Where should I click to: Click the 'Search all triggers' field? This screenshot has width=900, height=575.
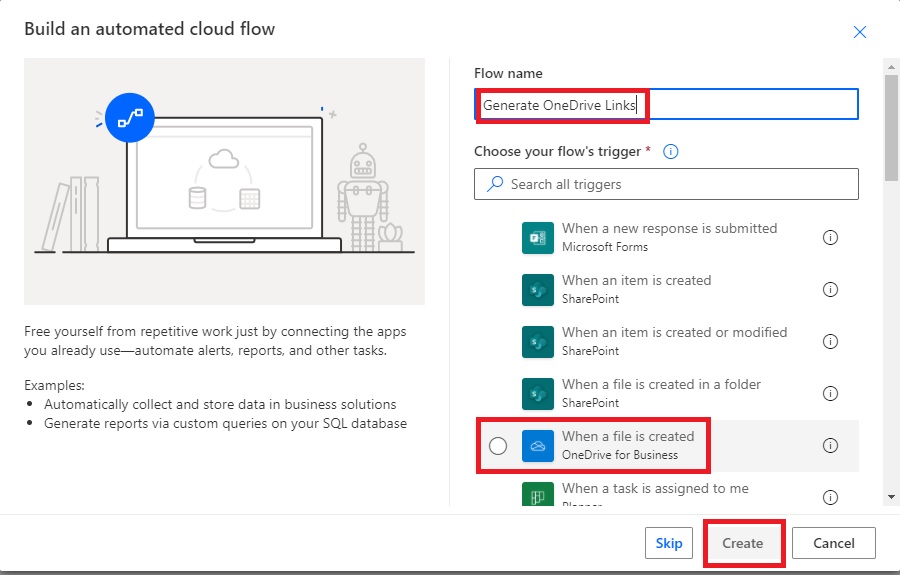coord(666,184)
